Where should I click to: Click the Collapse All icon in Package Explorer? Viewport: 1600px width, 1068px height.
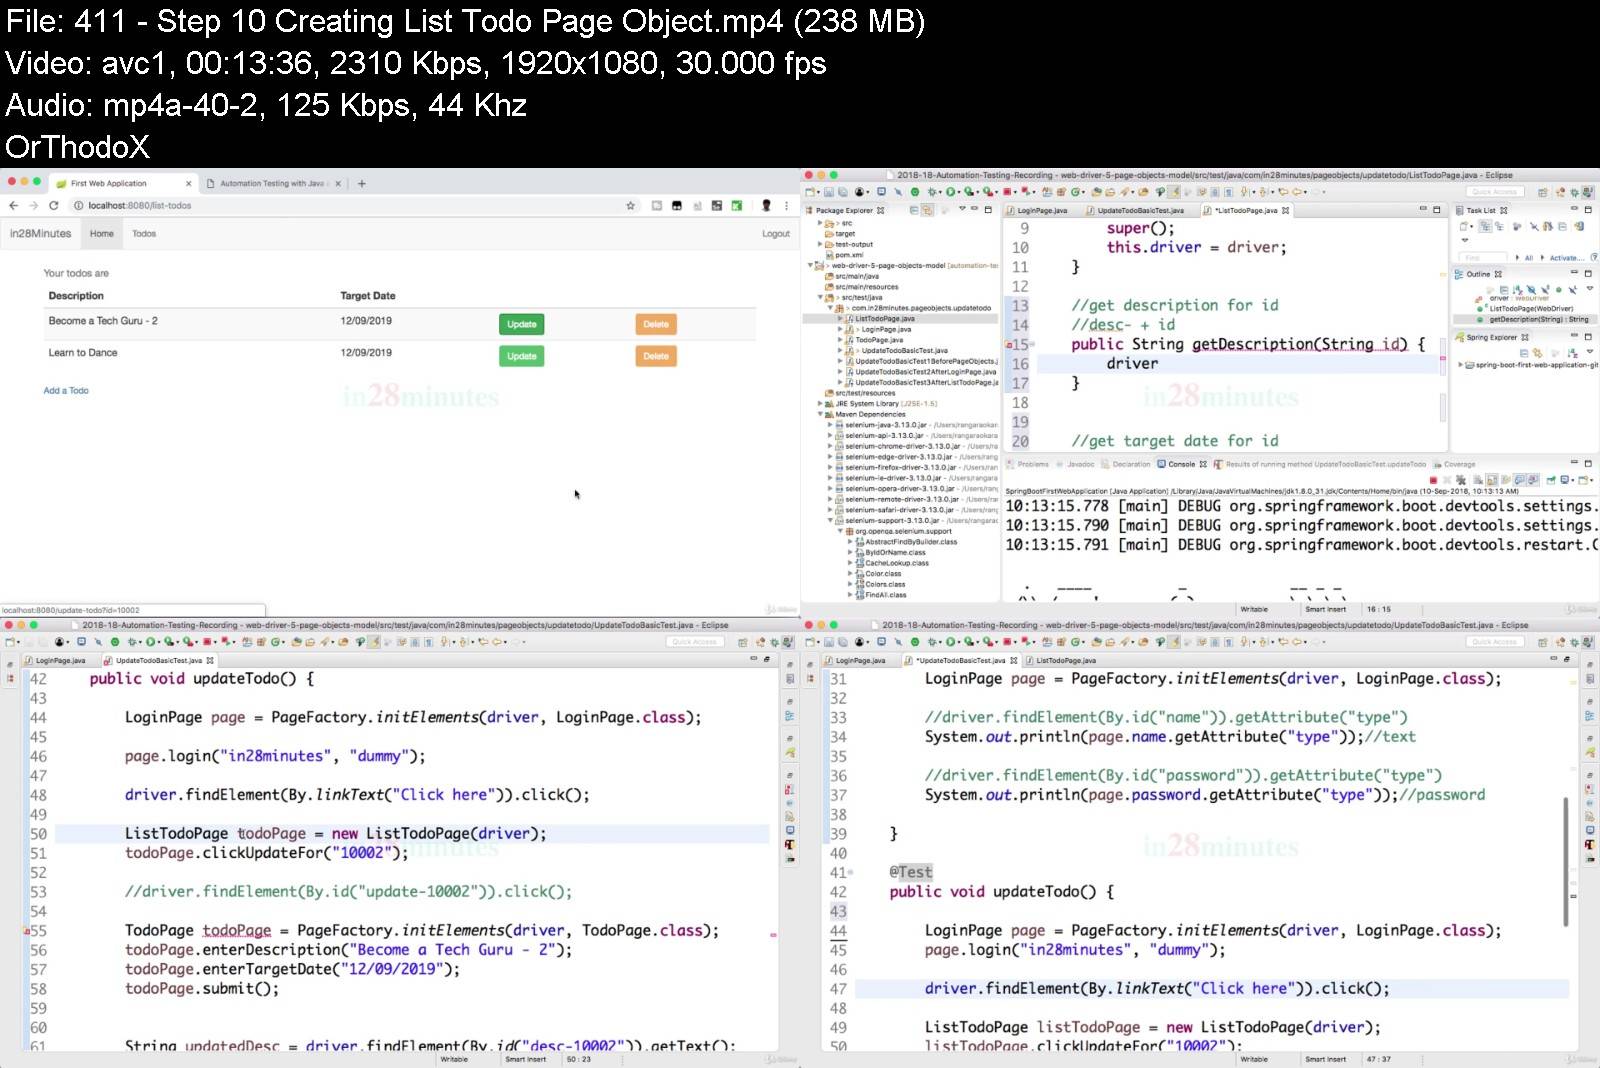click(x=914, y=210)
